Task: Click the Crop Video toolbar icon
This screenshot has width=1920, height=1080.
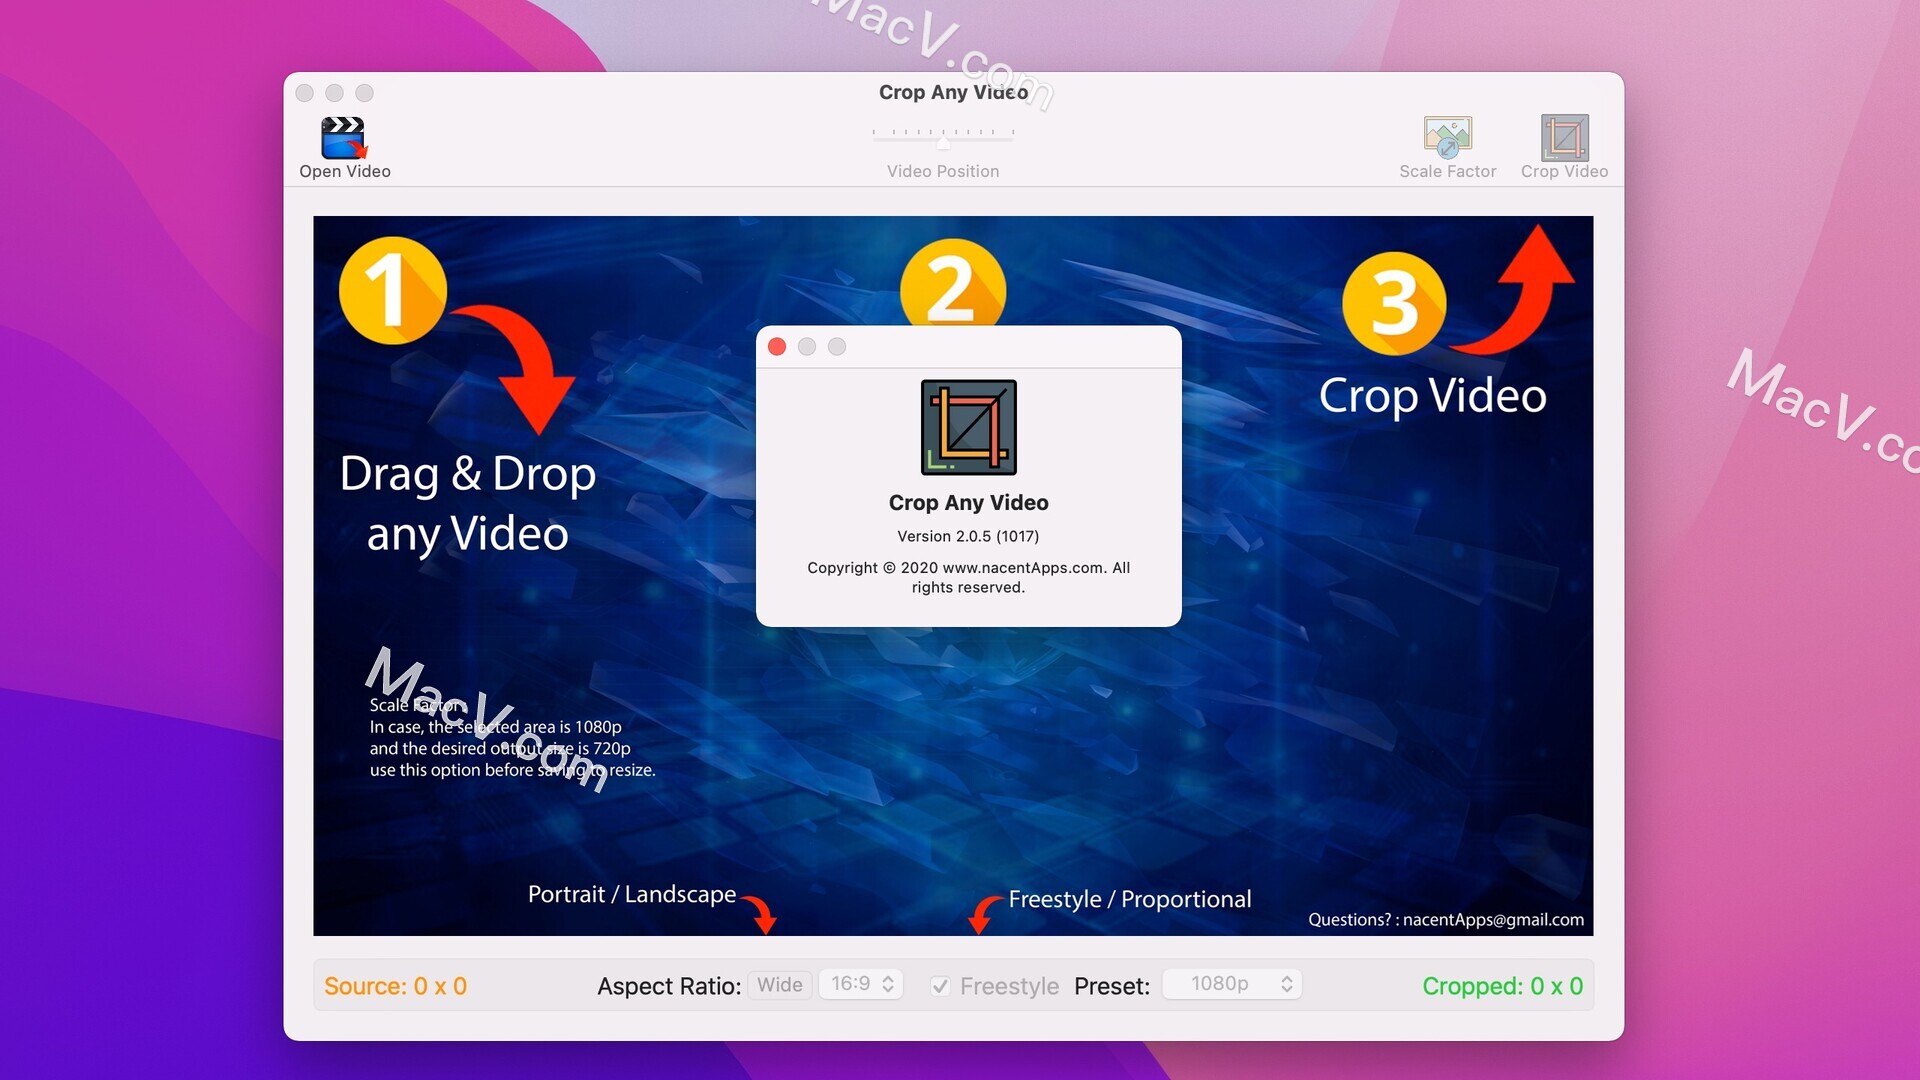Action: 1564,138
